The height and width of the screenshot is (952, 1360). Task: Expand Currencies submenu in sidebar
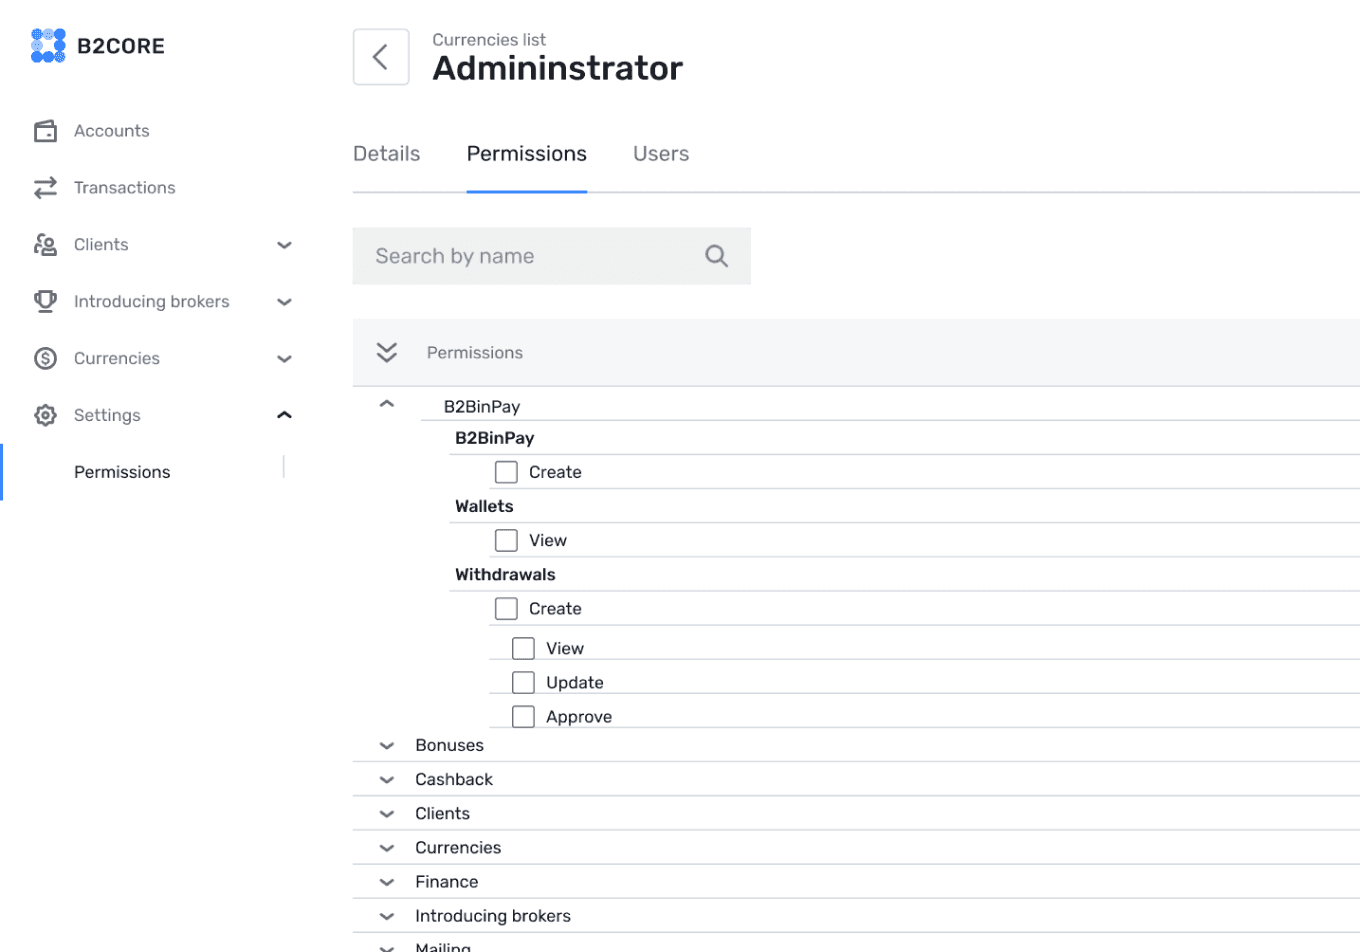pyautogui.click(x=284, y=359)
